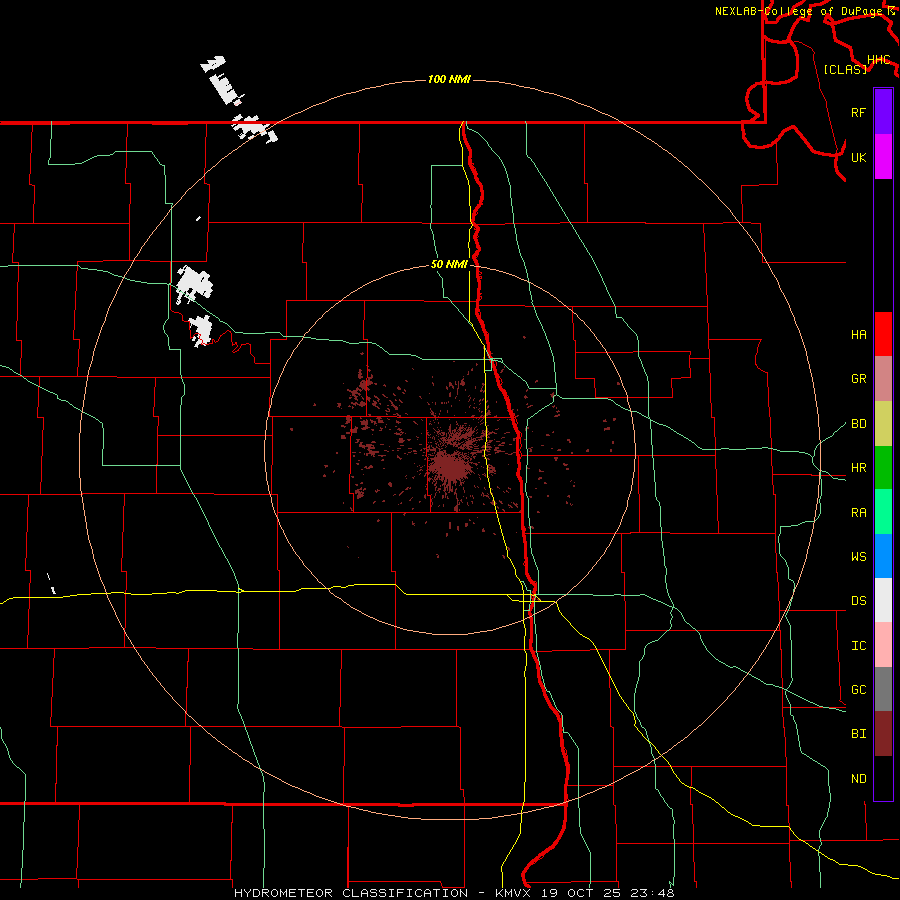Click the ND black legend swatch
This screenshot has height=900, width=900.
(883, 778)
